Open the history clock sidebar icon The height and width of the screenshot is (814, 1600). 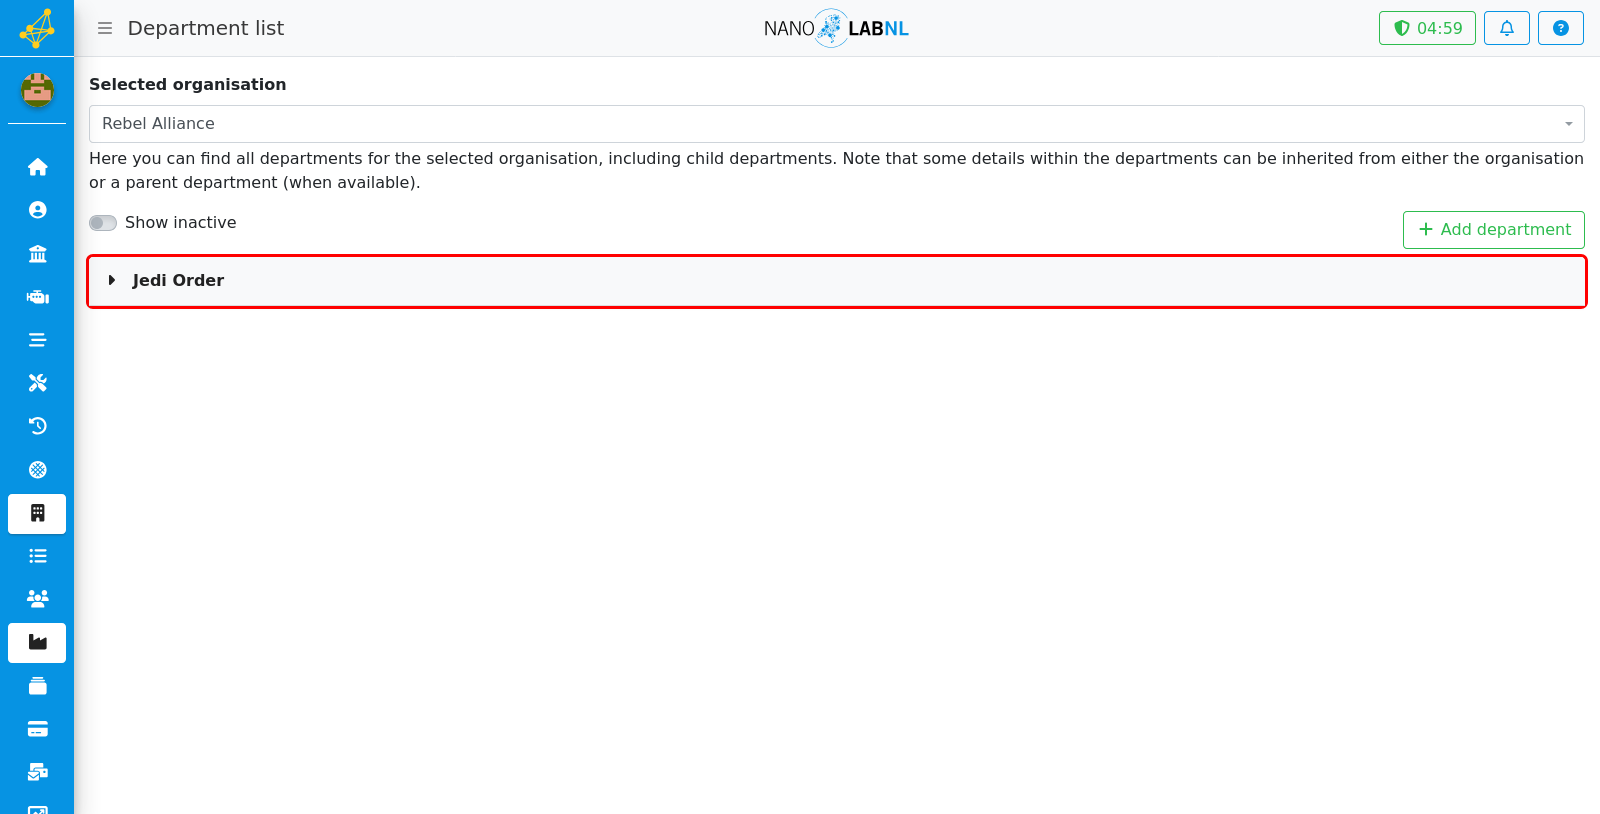[37, 426]
